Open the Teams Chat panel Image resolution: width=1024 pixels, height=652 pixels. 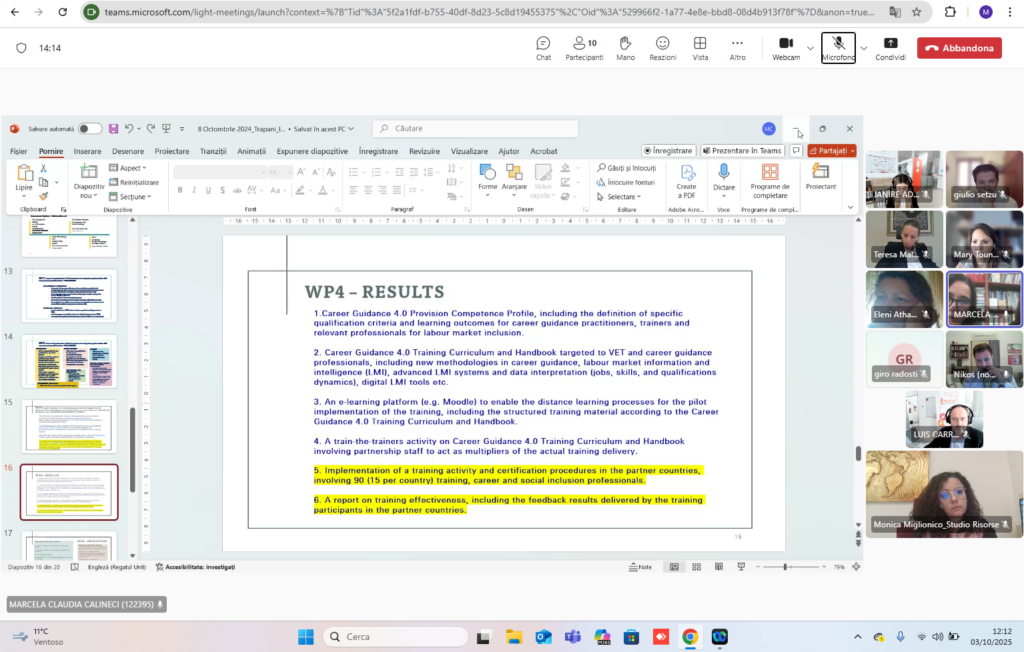point(543,48)
